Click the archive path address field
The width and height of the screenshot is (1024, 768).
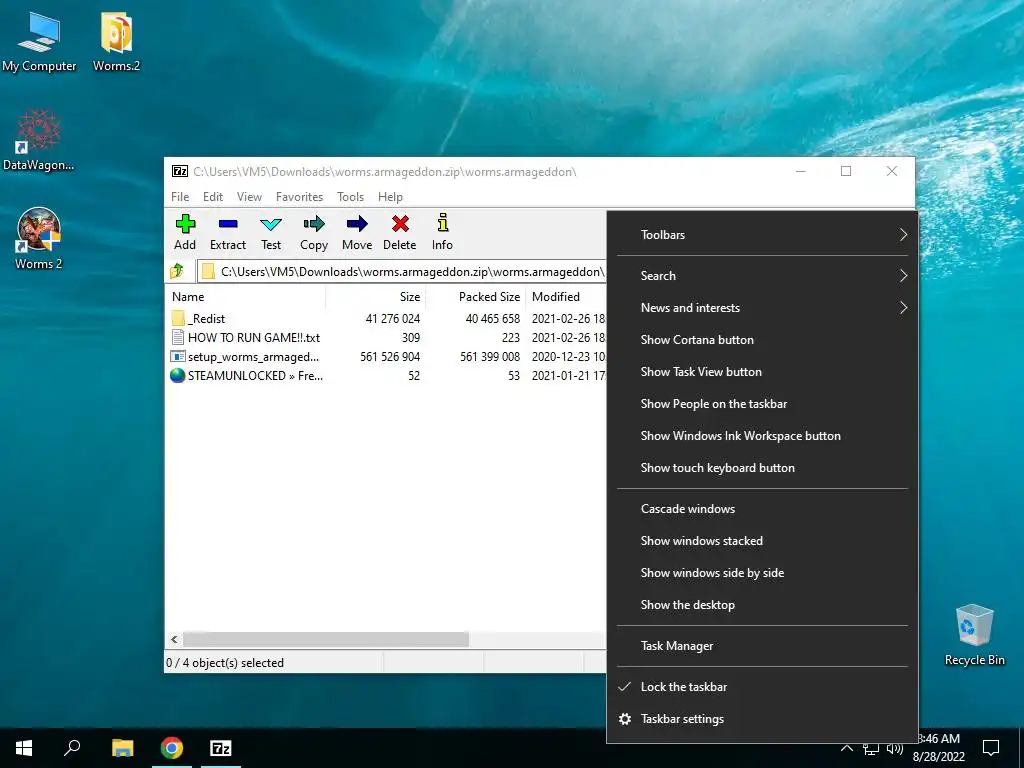pos(402,272)
